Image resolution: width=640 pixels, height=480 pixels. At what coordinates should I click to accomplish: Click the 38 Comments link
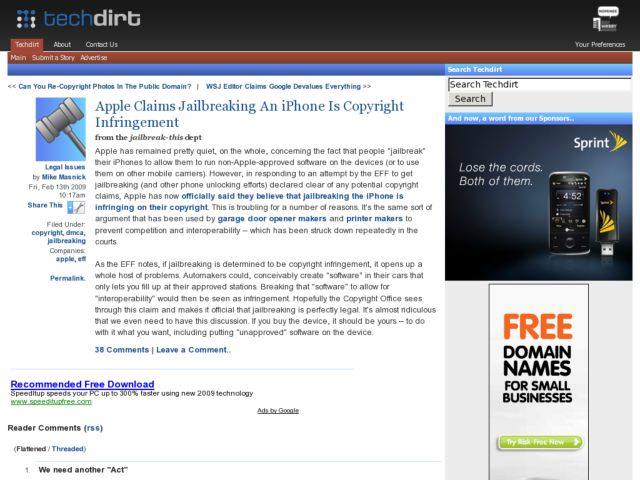[121, 350]
